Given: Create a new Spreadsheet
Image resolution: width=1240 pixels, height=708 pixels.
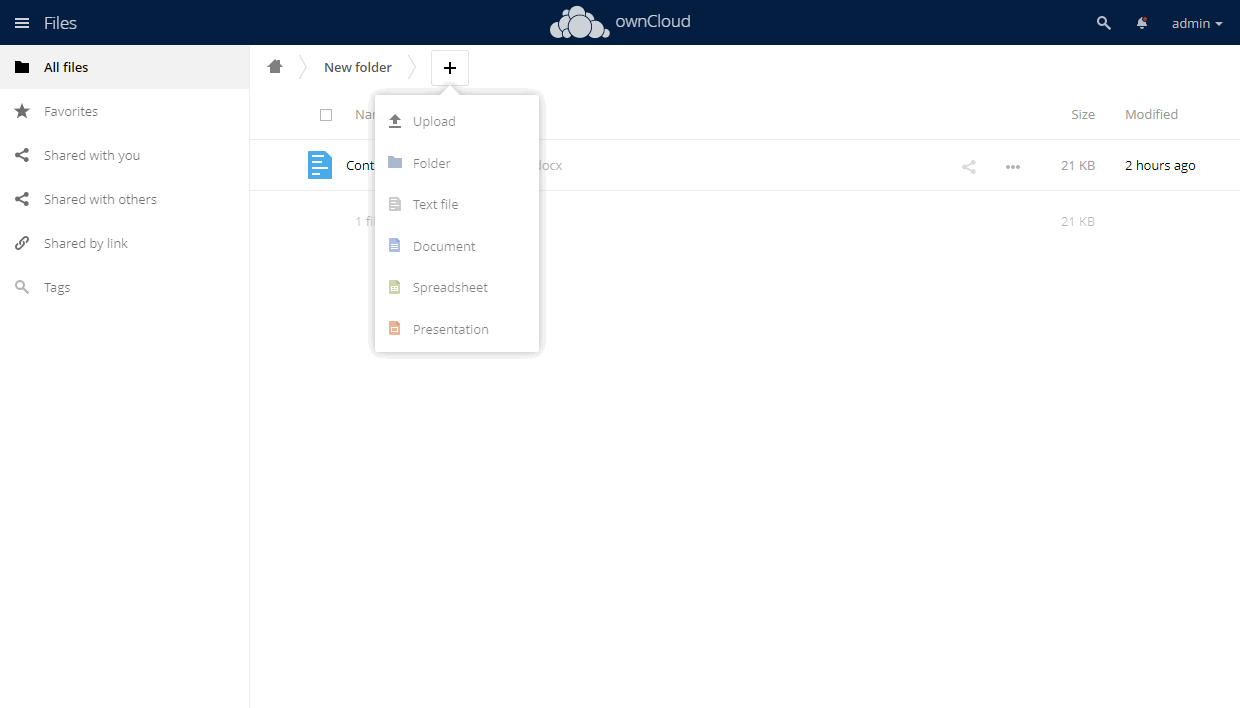Looking at the screenshot, I should (450, 287).
